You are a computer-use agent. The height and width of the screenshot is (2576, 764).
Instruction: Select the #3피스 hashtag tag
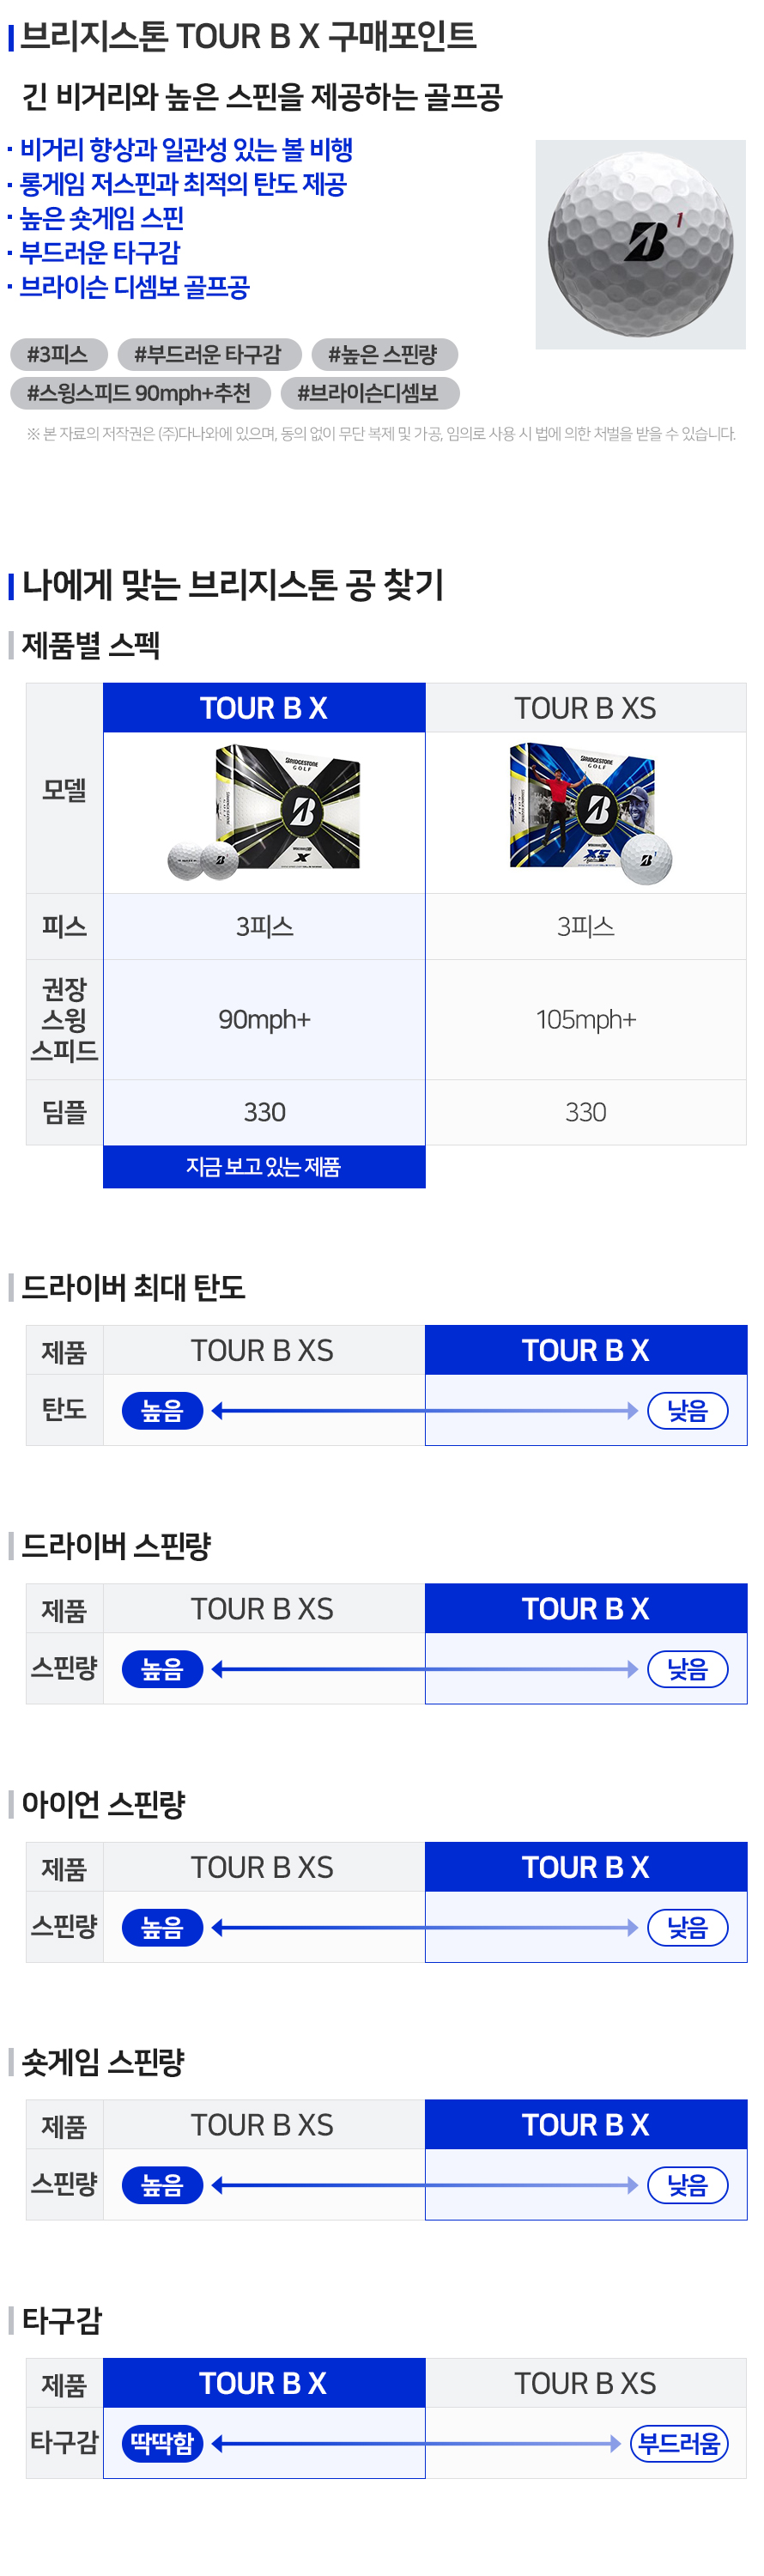pos(58,354)
